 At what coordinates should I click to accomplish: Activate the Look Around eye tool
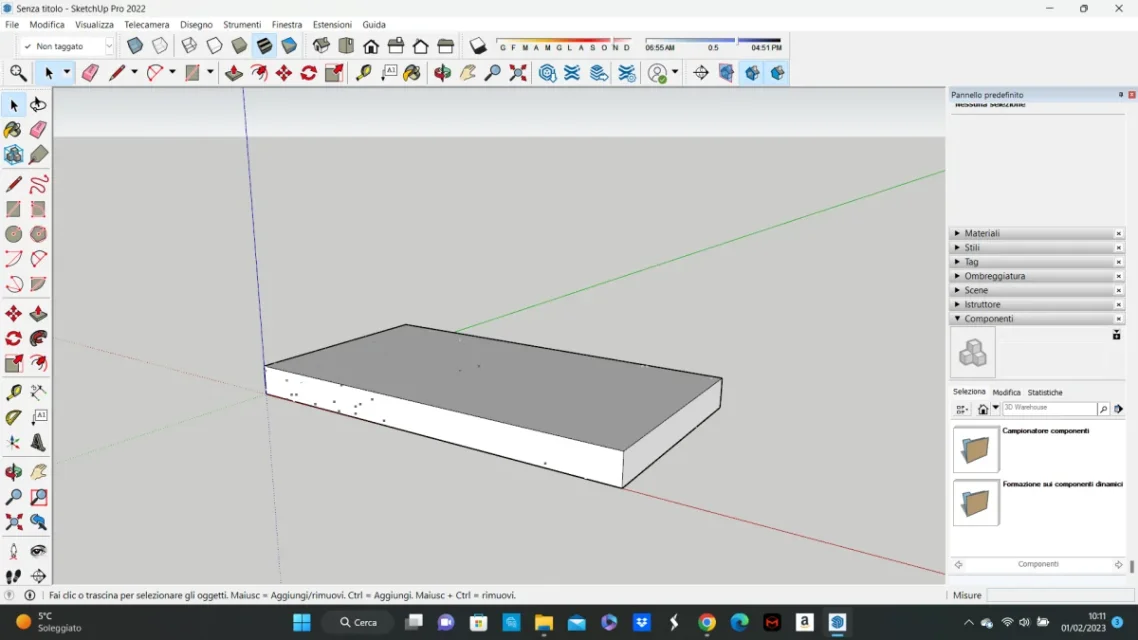[38, 551]
